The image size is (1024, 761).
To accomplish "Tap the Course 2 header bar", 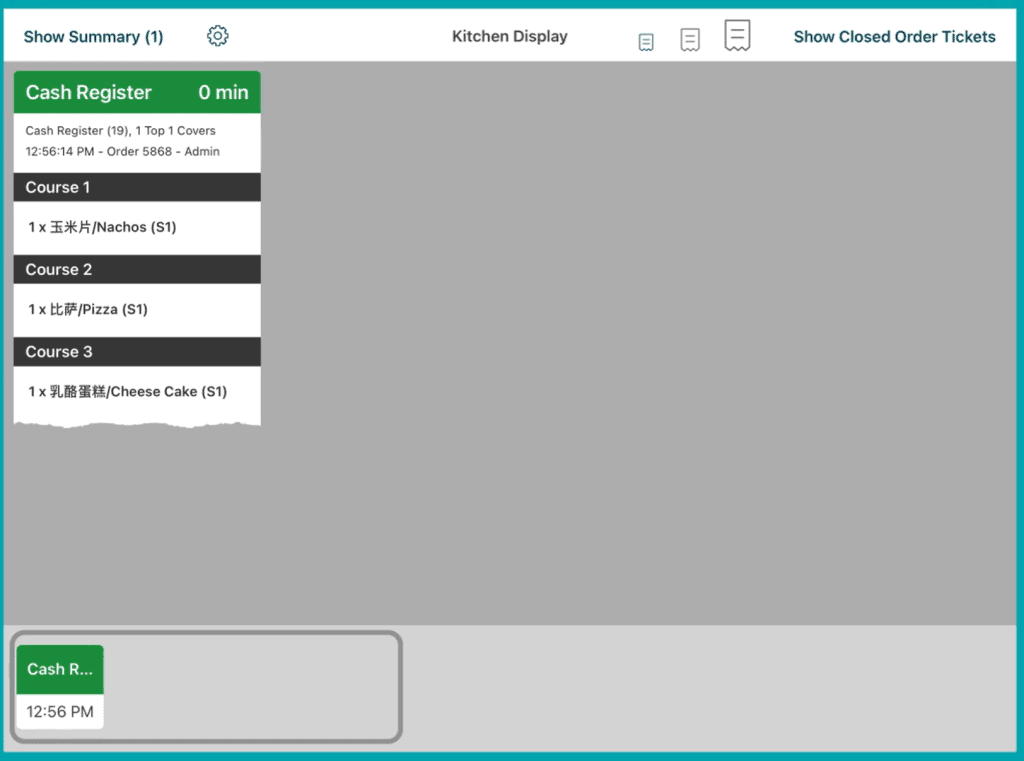I will pyautogui.click(x=137, y=270).
